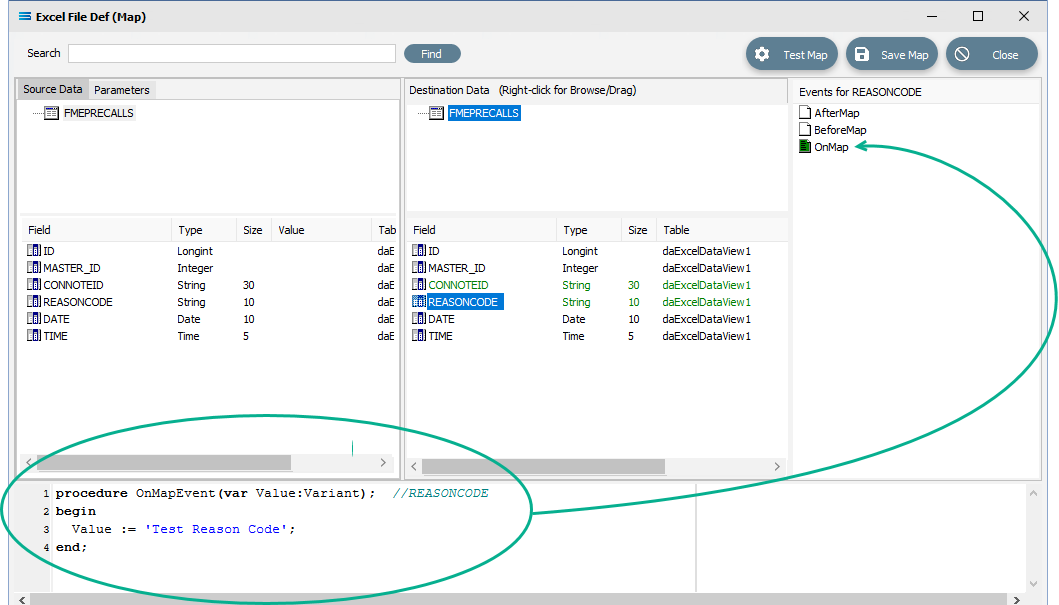Screen dimensions: 1059x605
Task: Click code editor scroll up arrow
Action: tap(1033, 494)
